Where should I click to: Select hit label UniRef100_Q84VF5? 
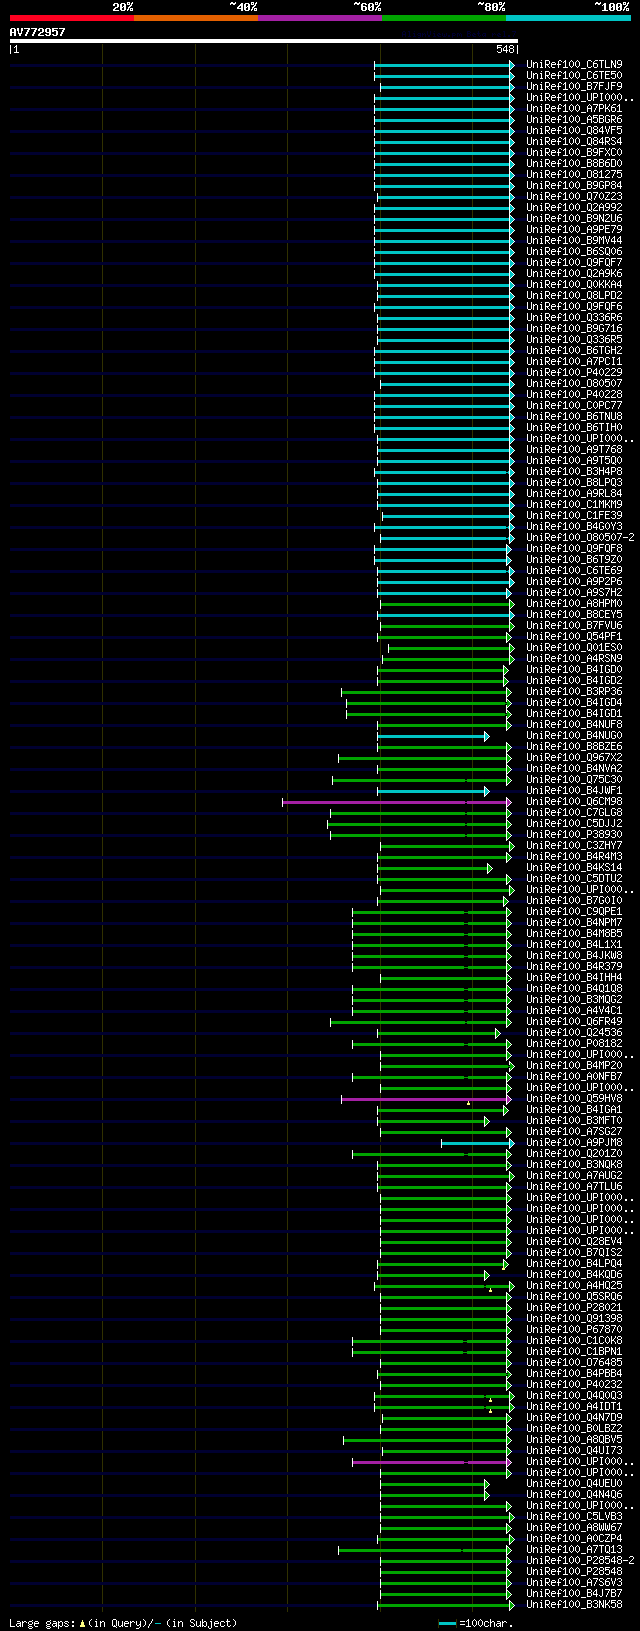pyautogui.click(x=574, y=130)
